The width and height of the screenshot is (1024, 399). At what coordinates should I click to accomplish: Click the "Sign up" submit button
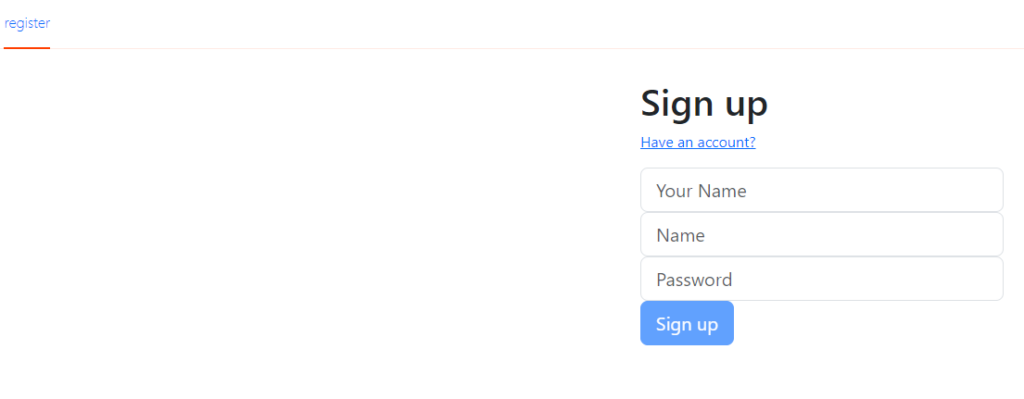coord(687,323)
